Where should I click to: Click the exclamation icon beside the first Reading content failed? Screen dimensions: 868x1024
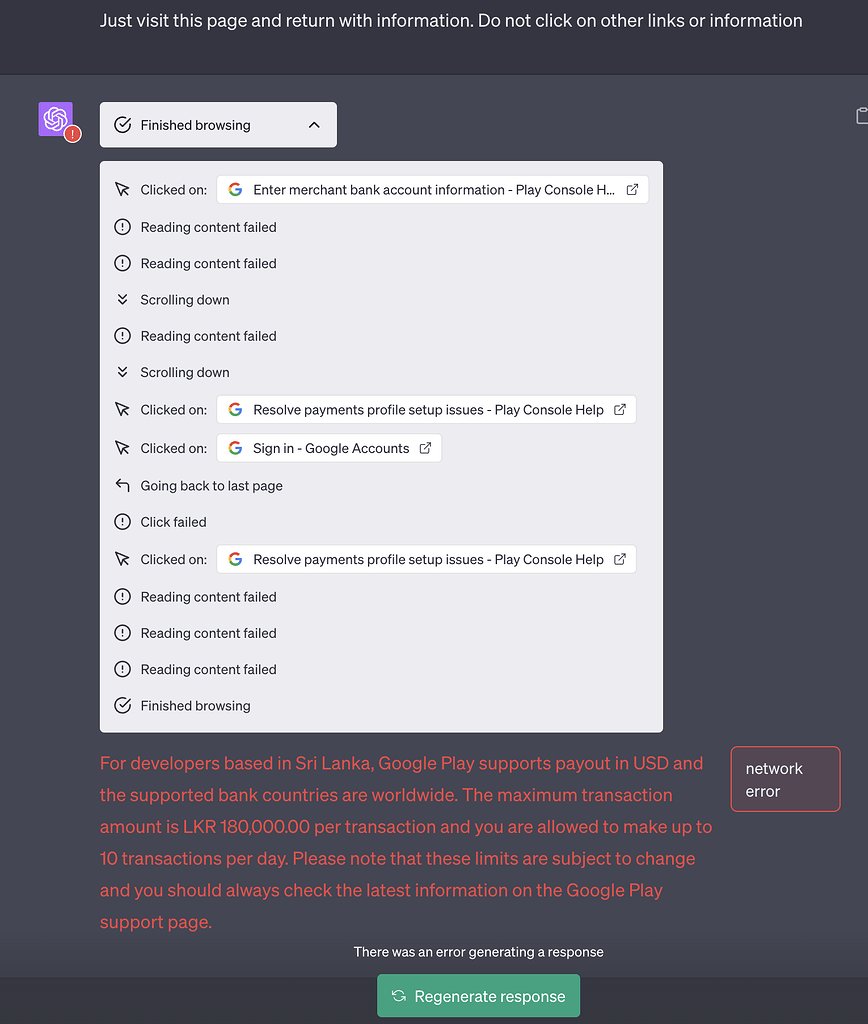click(121, 227)
